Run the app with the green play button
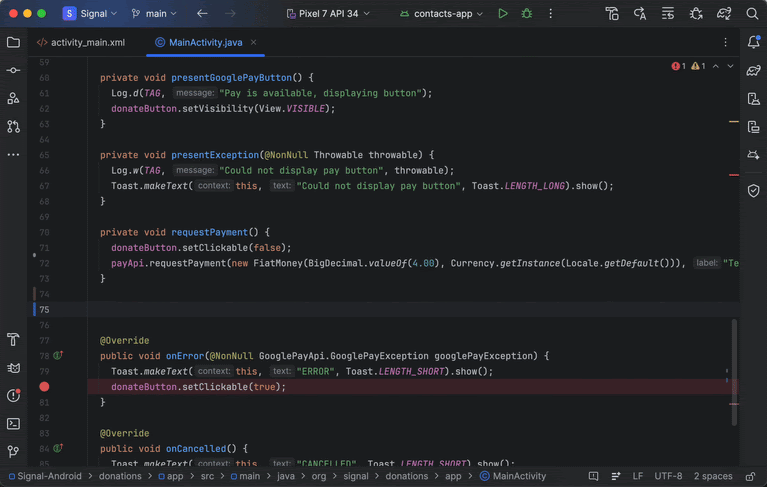 pos(503,14)
